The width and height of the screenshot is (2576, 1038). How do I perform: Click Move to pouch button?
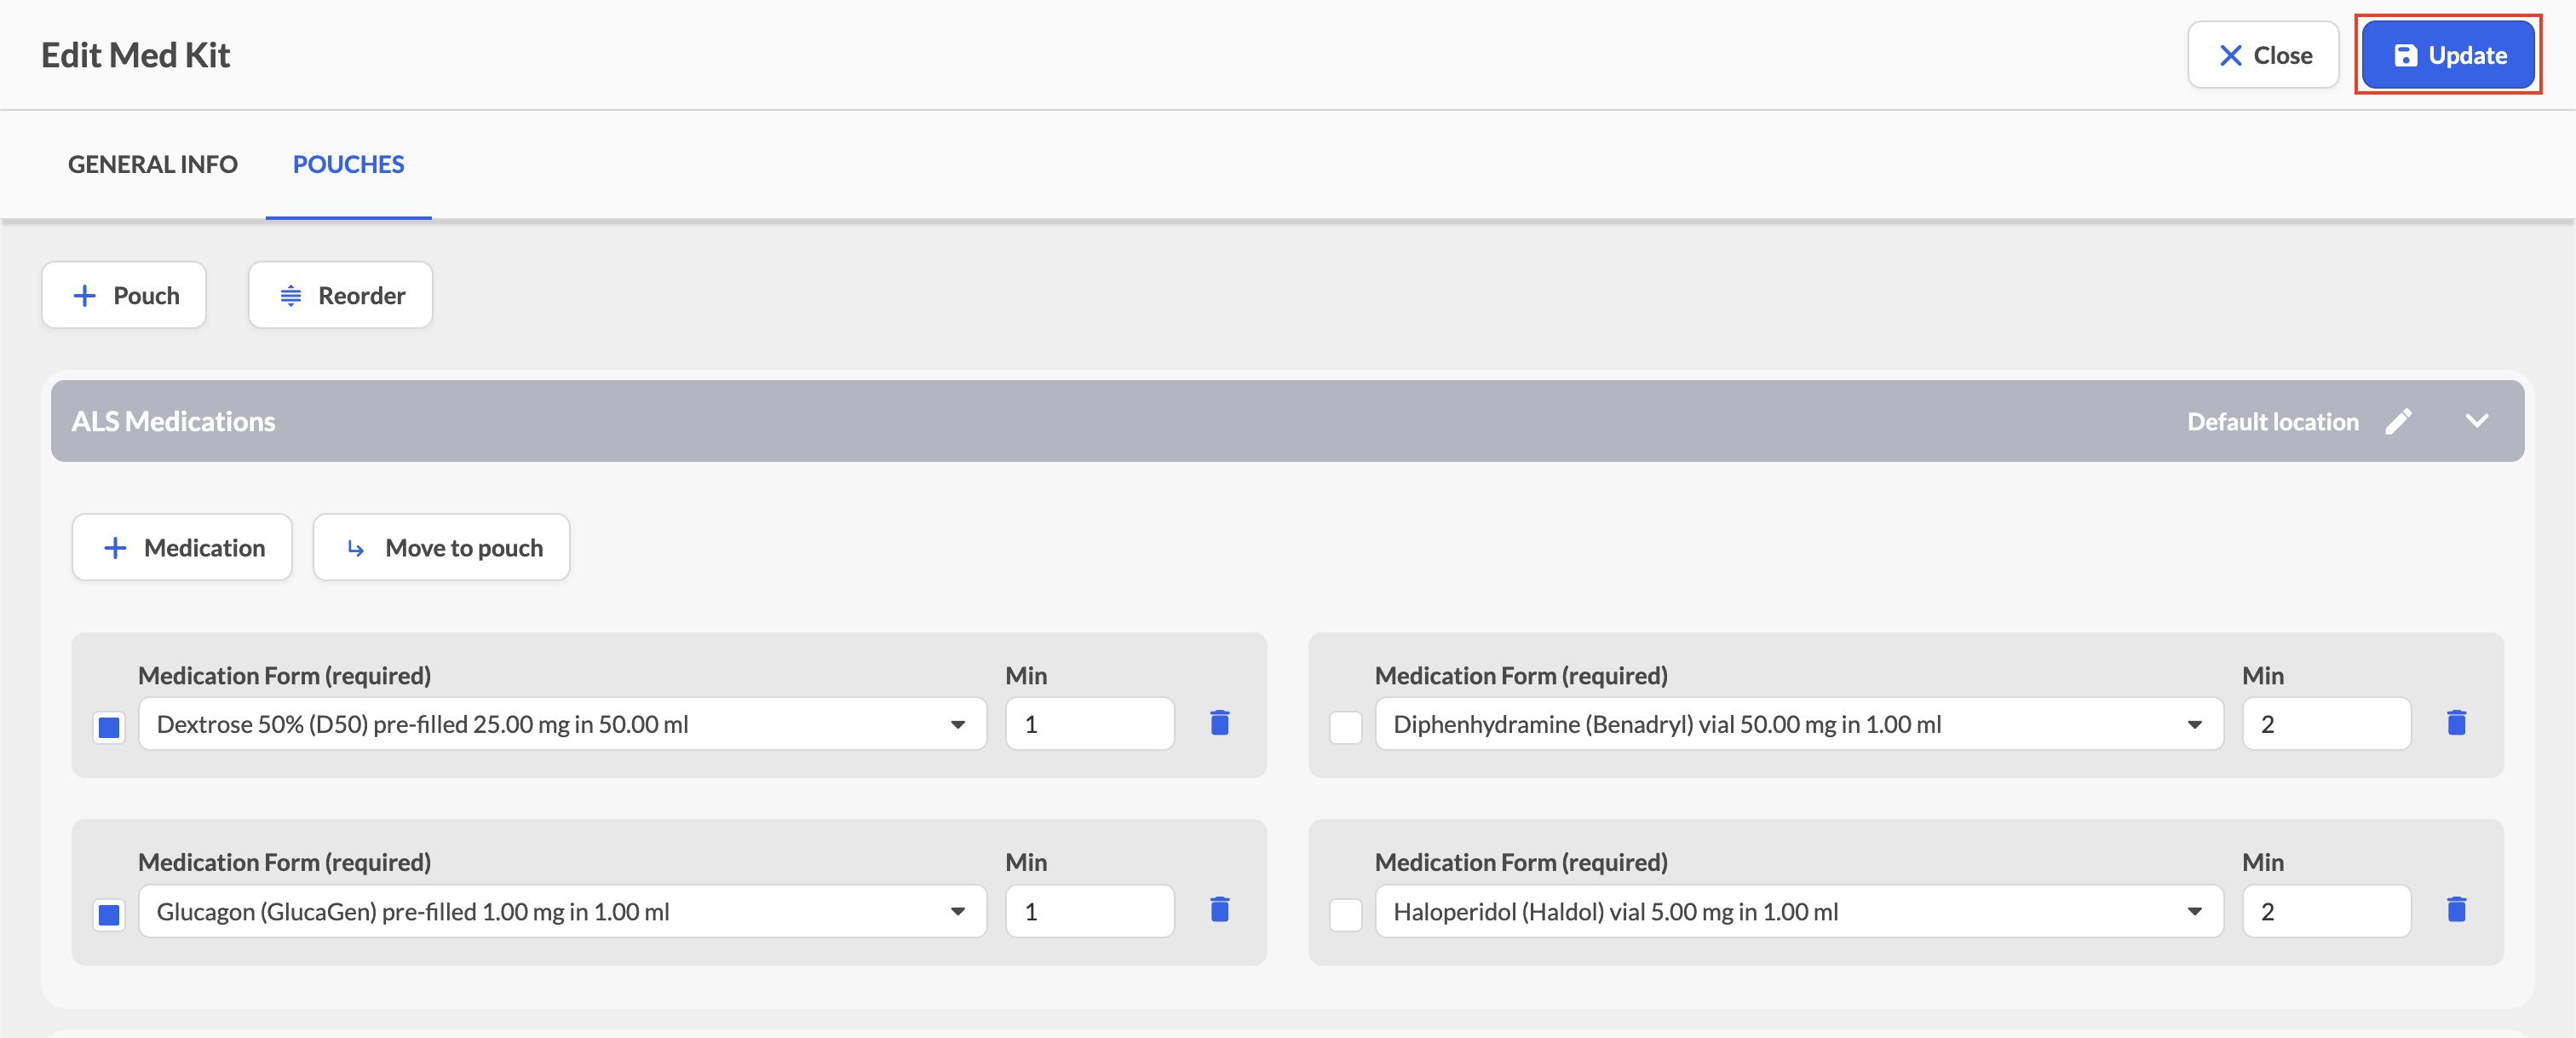[x=441, y=547]
